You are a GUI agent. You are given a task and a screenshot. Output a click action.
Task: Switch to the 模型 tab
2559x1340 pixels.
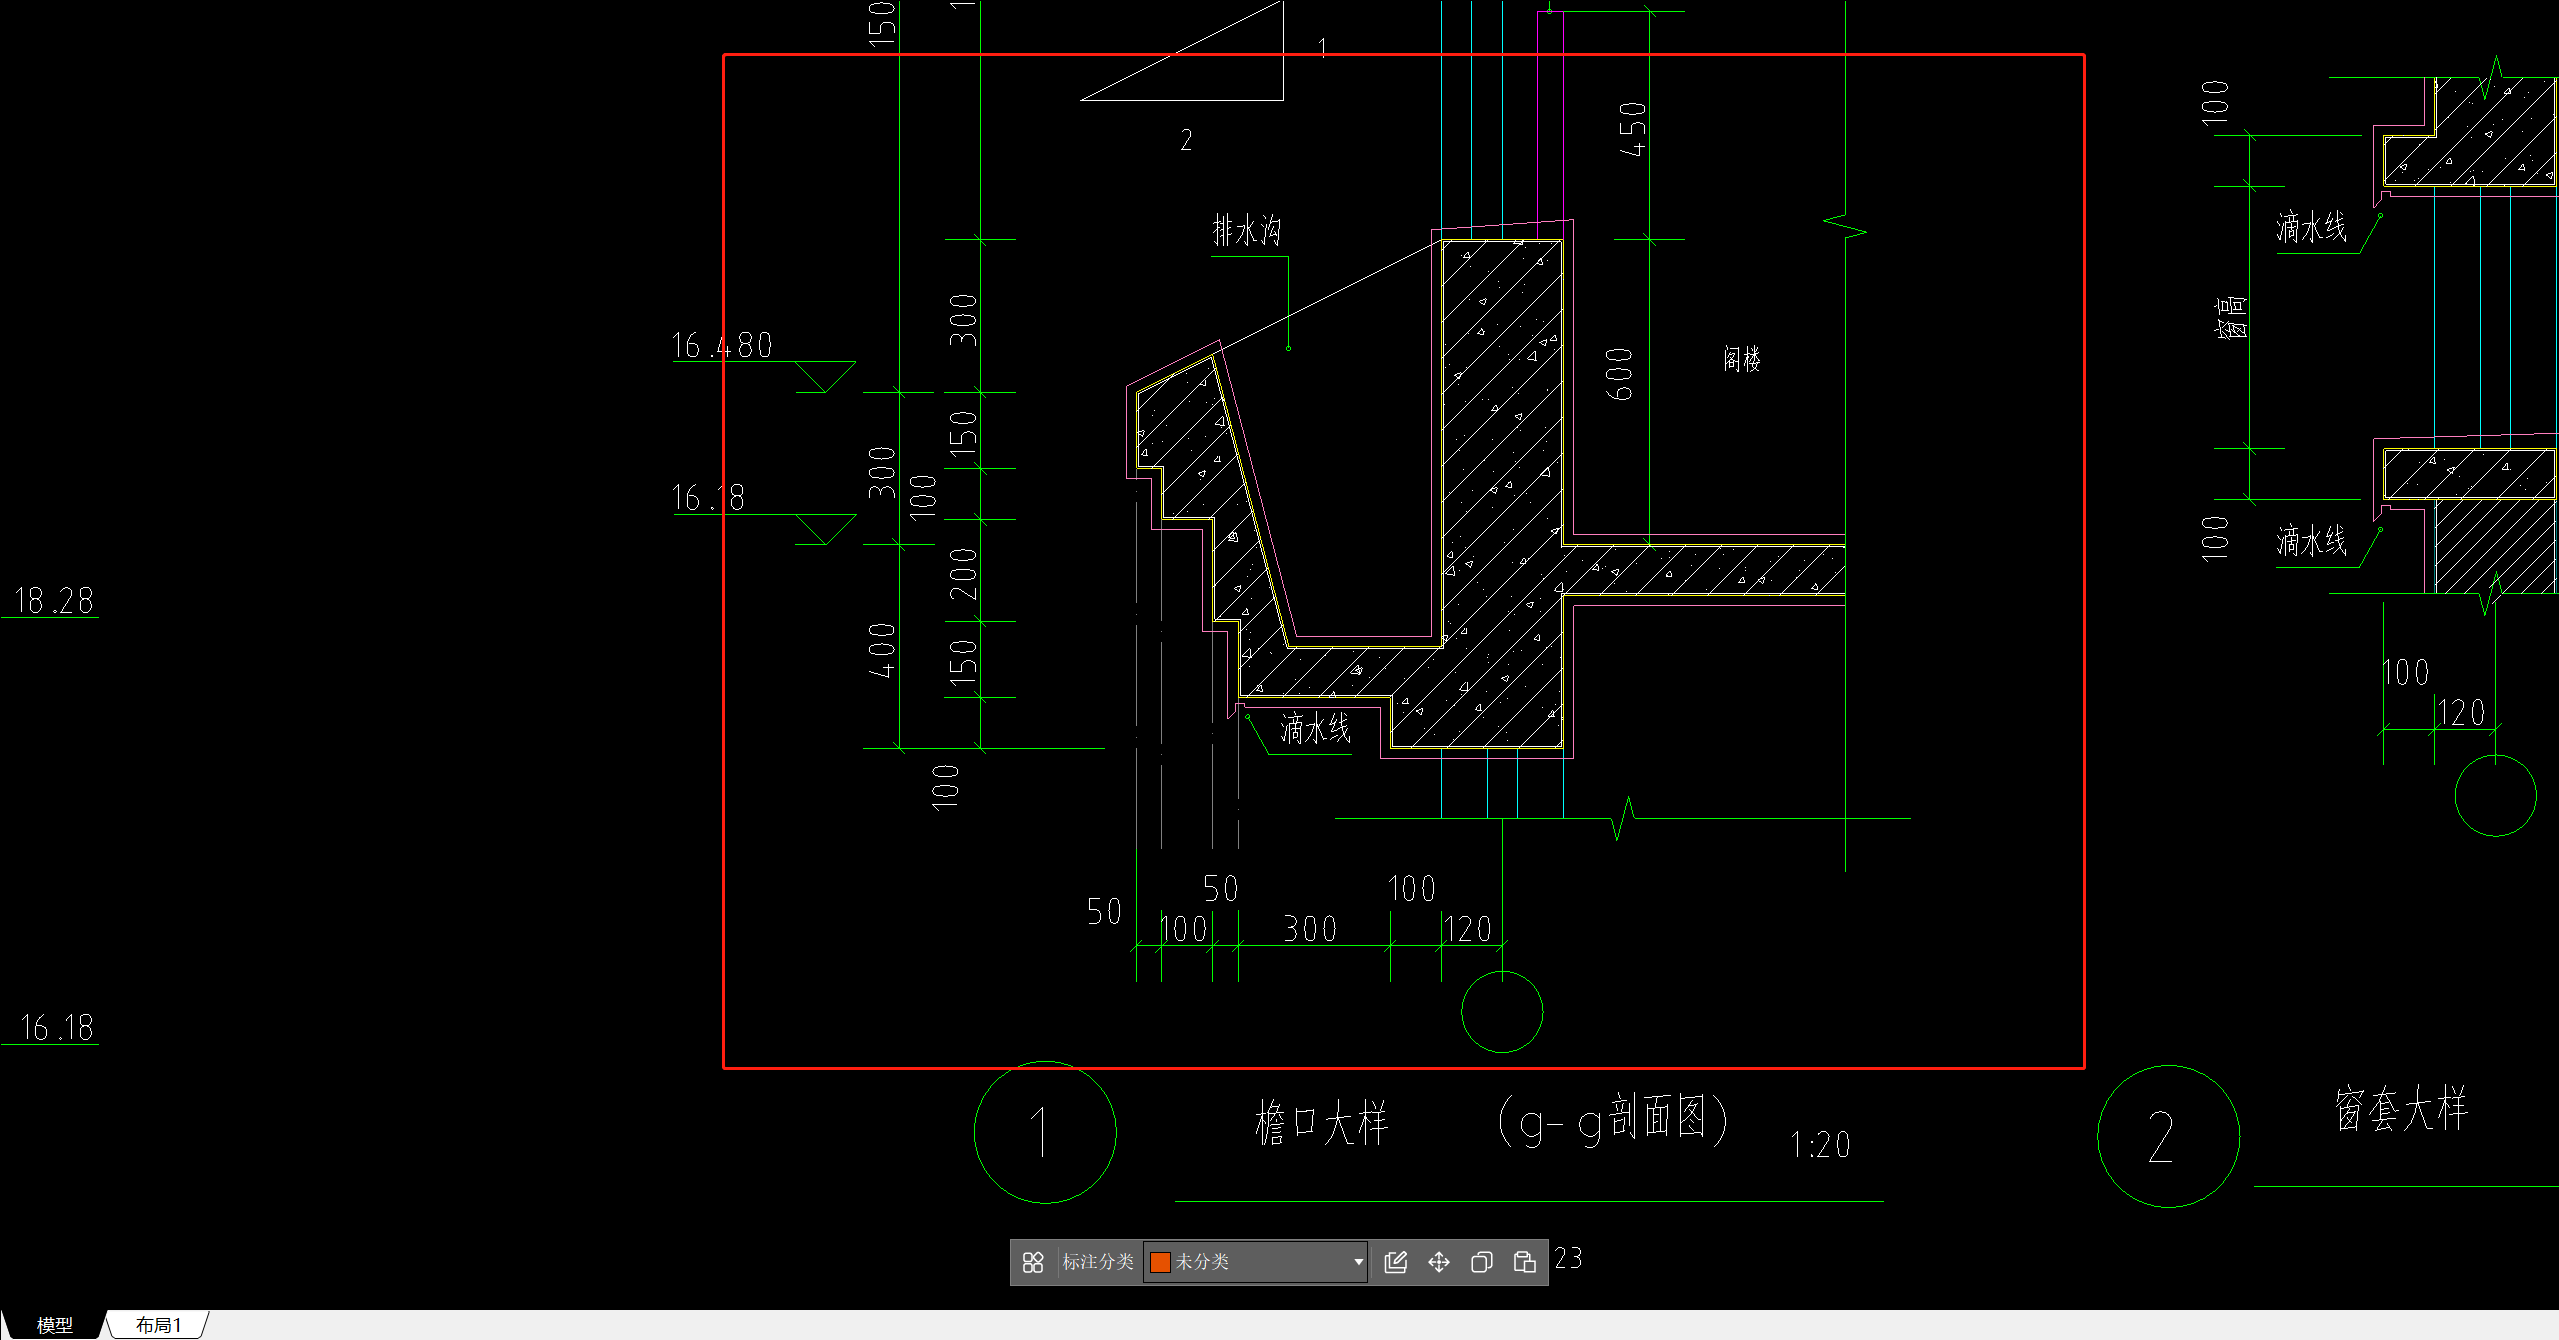(x=55, y=1325)
